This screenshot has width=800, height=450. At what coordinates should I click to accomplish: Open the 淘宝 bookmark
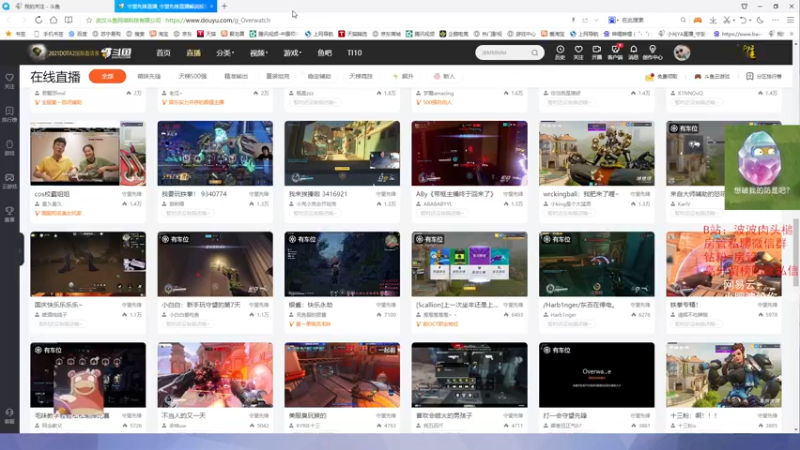(x=159, y=34)
